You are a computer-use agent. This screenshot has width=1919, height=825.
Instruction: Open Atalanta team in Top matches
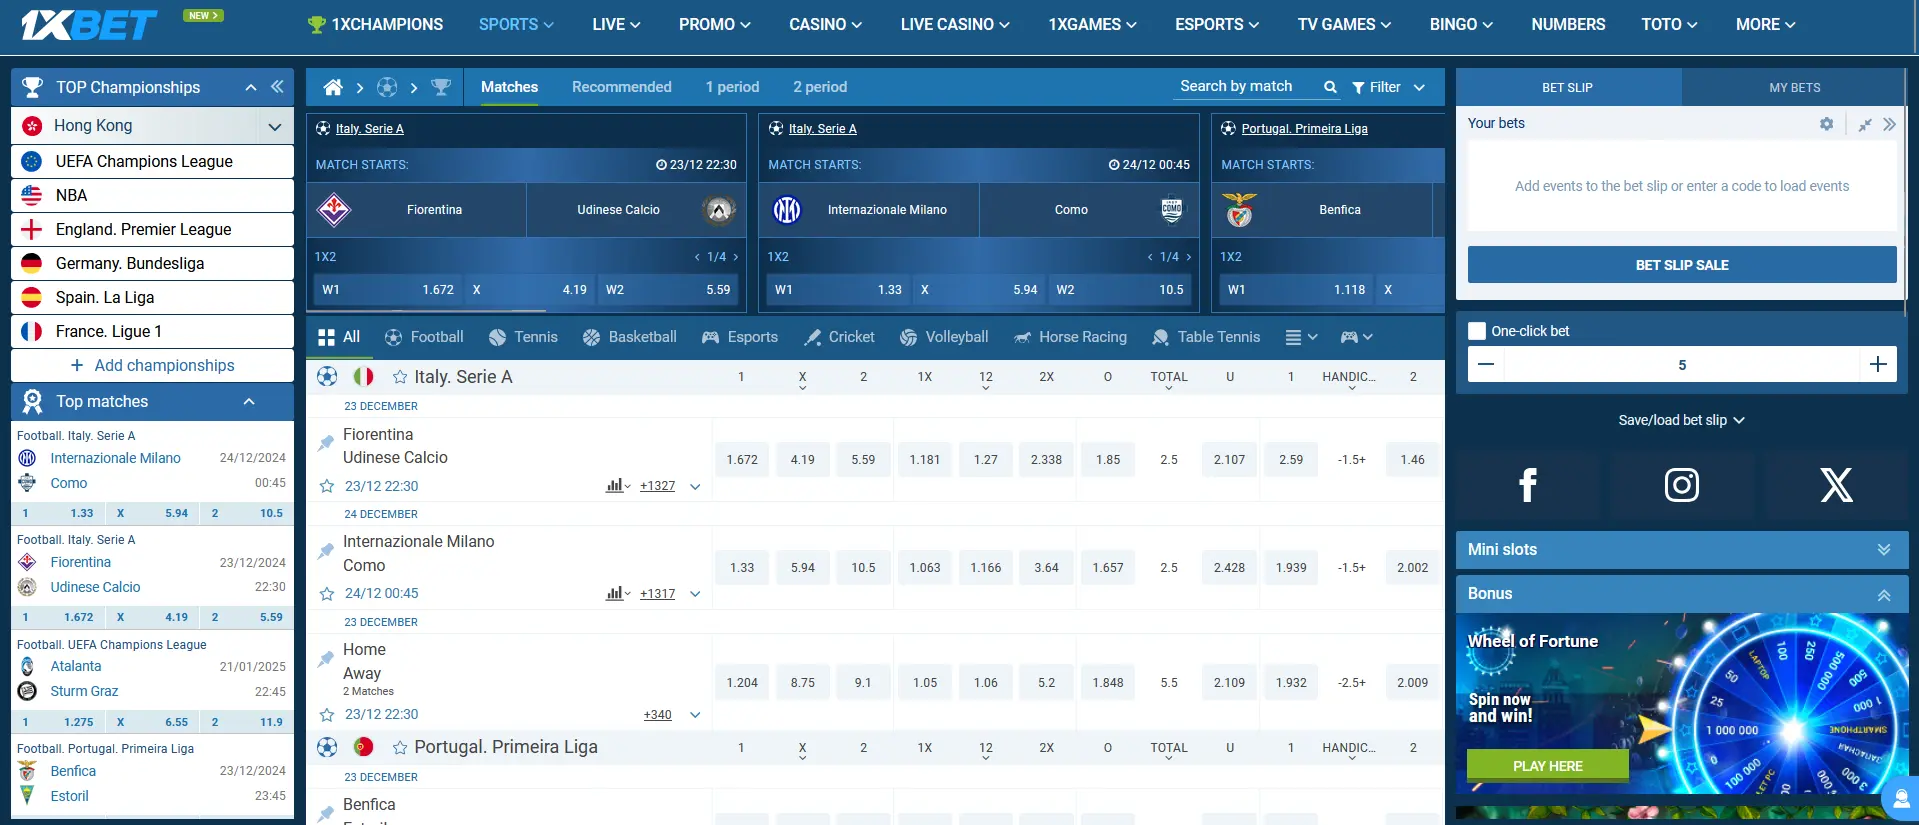pyautogui.click(x=76, y=666)
